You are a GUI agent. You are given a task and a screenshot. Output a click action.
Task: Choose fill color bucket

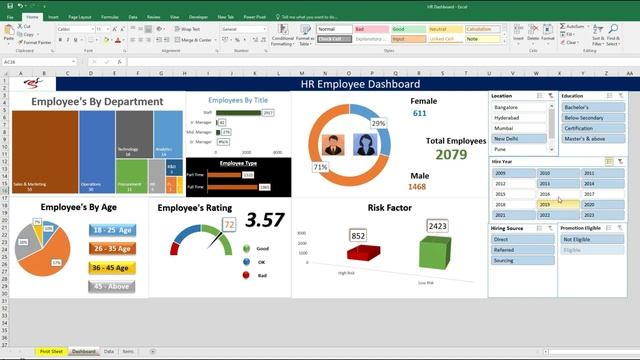tap(106, 40)
